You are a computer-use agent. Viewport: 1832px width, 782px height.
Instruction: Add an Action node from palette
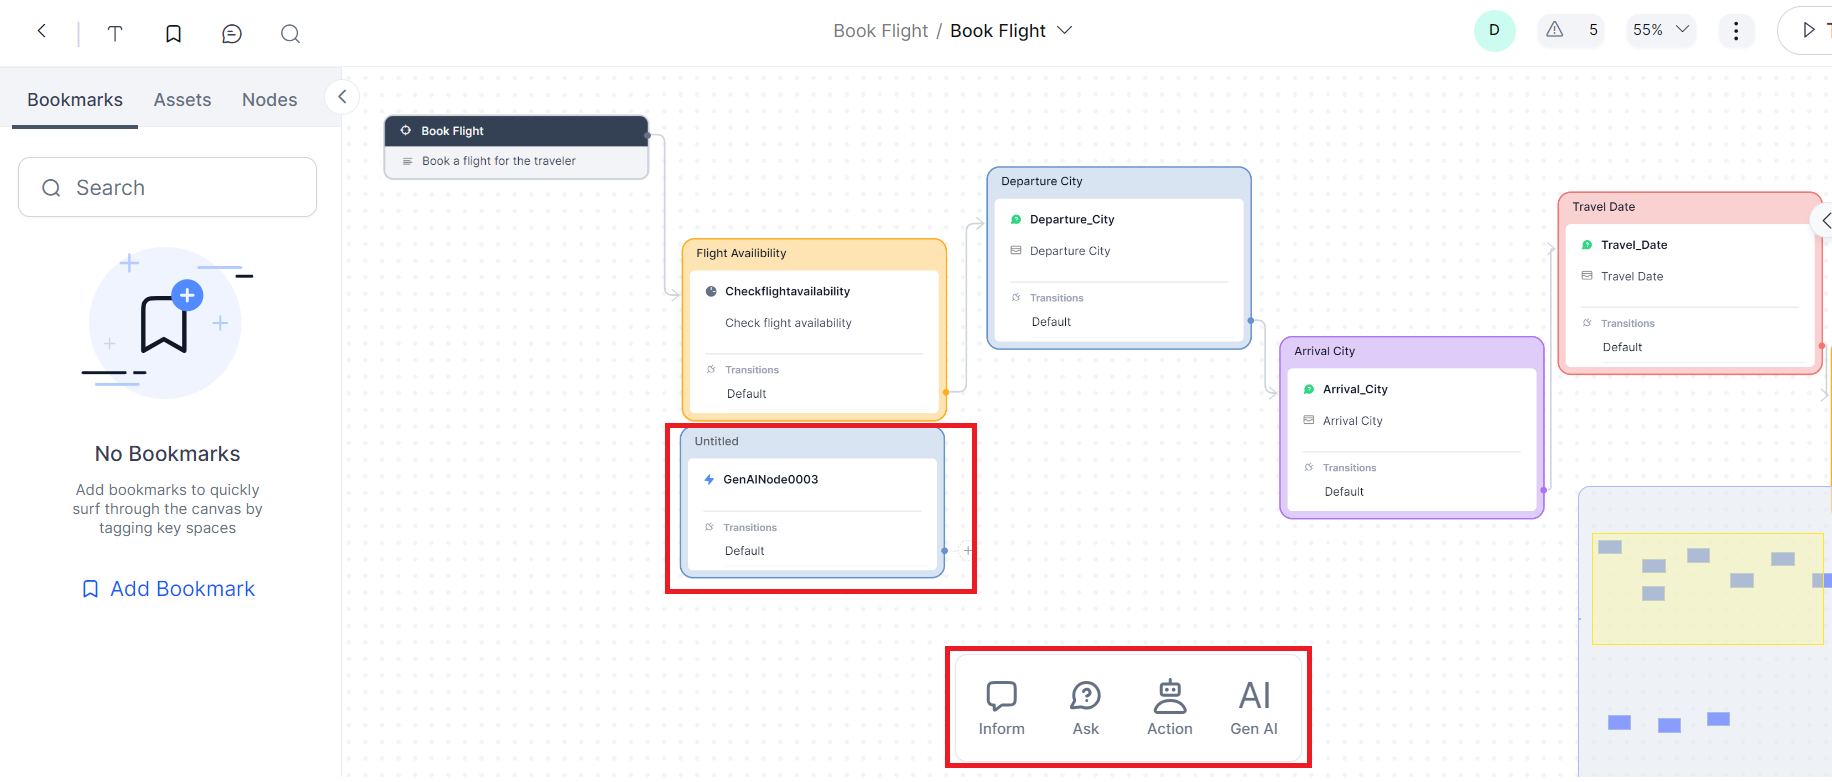click(1169, 708)
